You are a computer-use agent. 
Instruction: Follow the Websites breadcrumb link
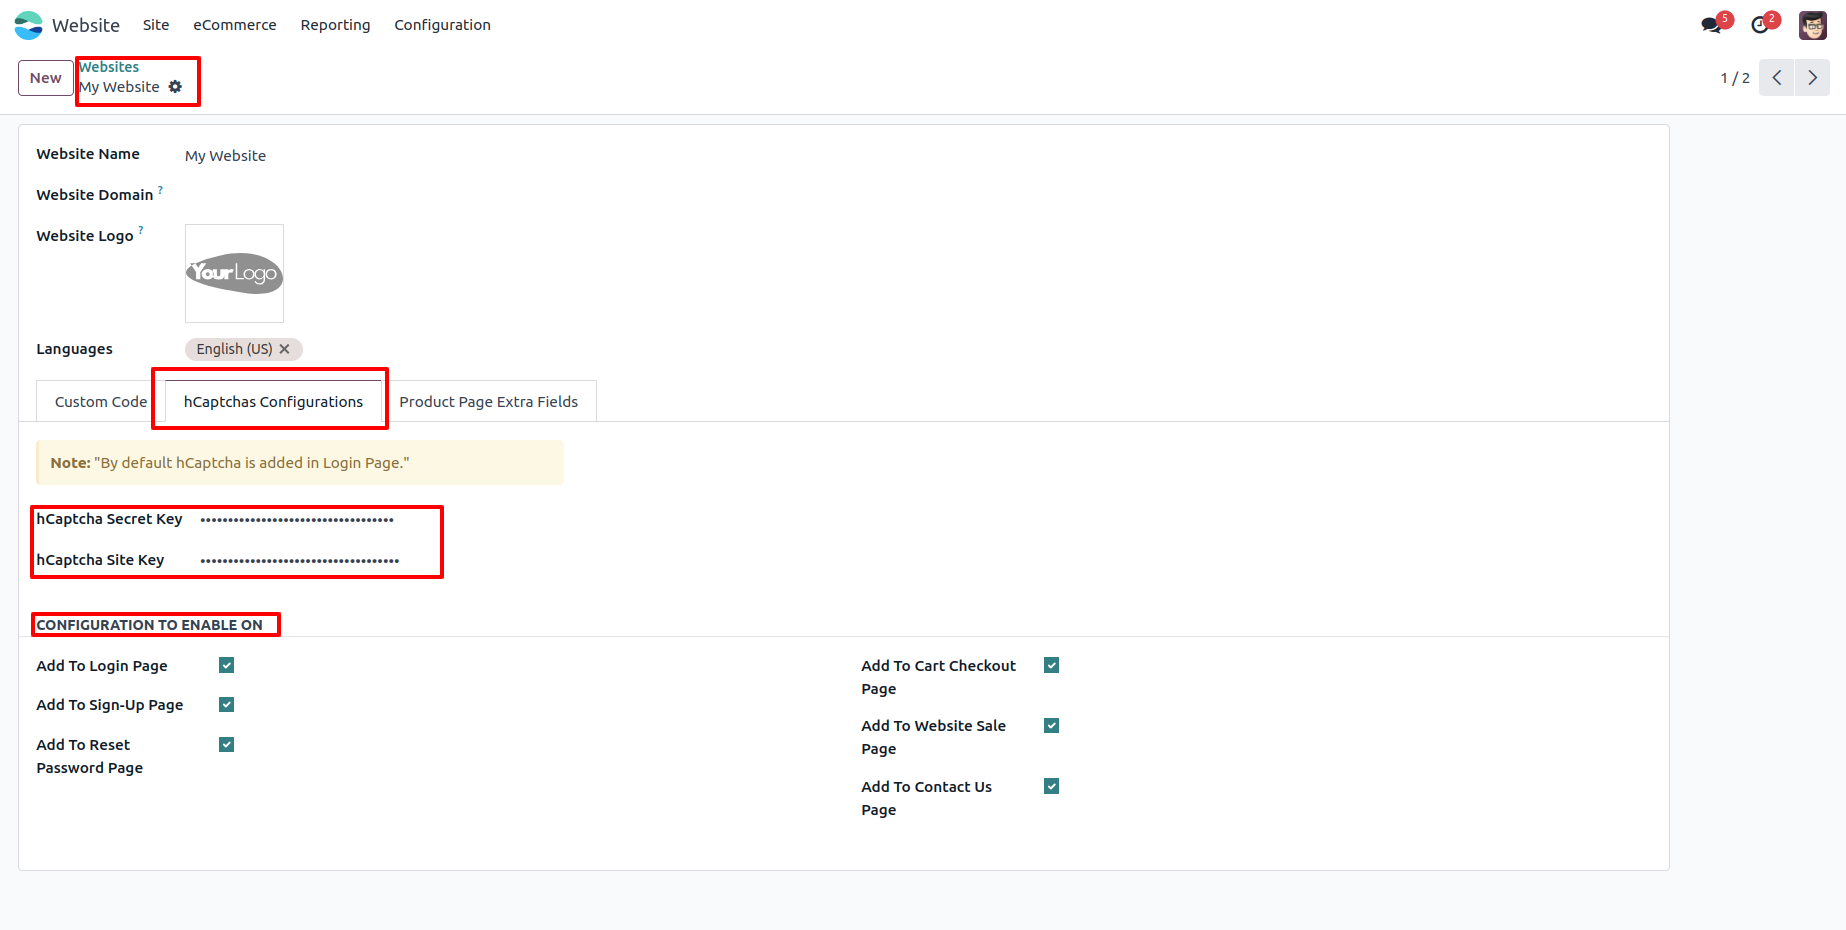click(x=109, y=67)
